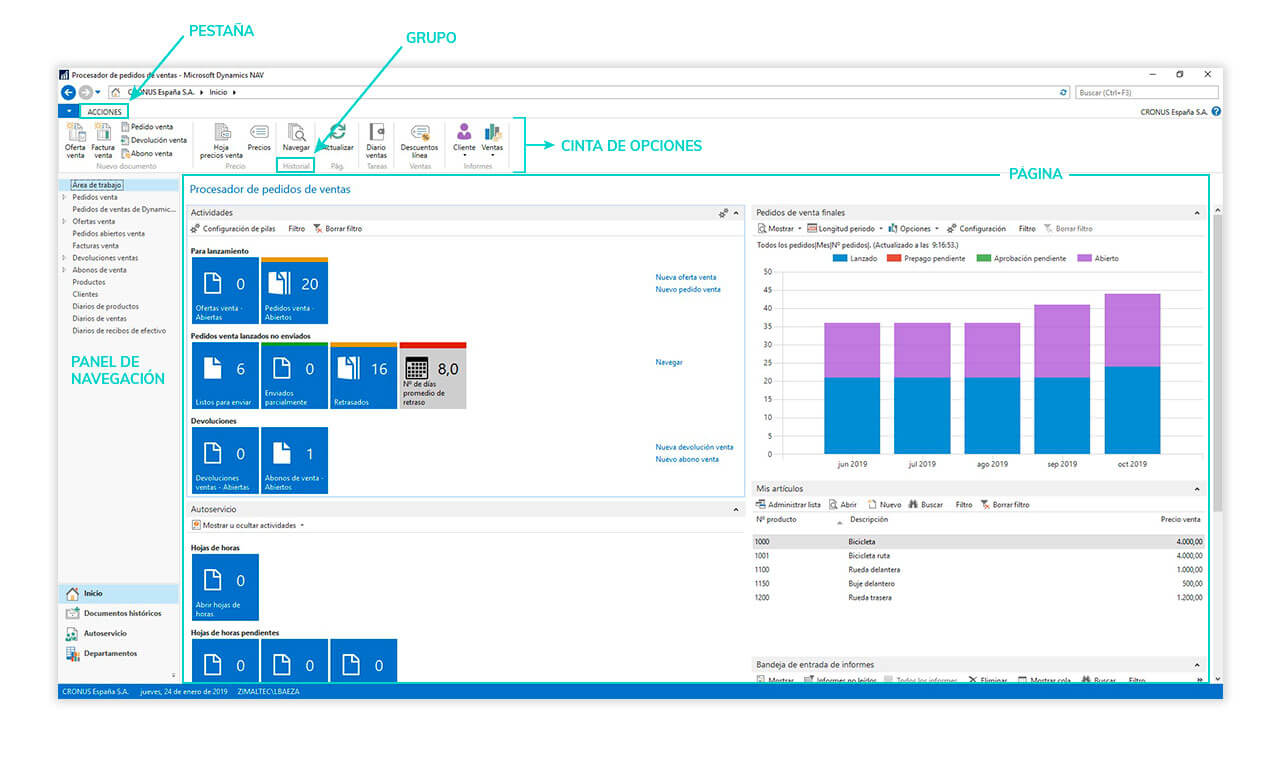Viewport: 1280px width, 768px height.
Task: Click the Nueva oferta venta link
Action: click(685, 277)
